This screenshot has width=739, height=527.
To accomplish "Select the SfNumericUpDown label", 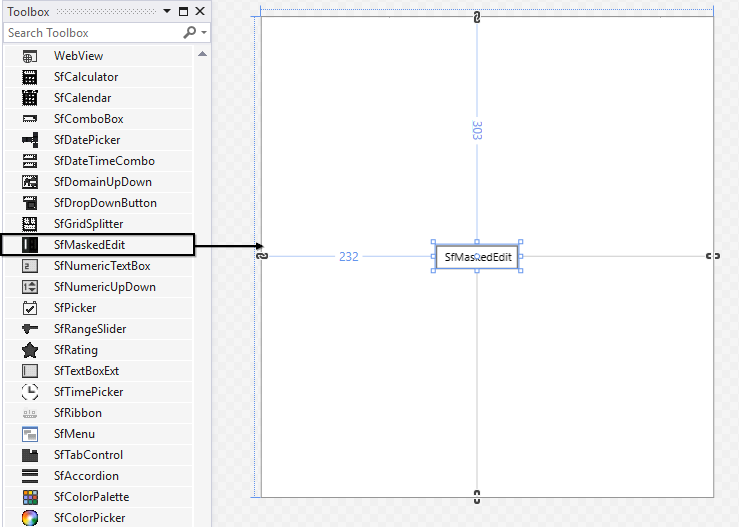I will point(105,287).
